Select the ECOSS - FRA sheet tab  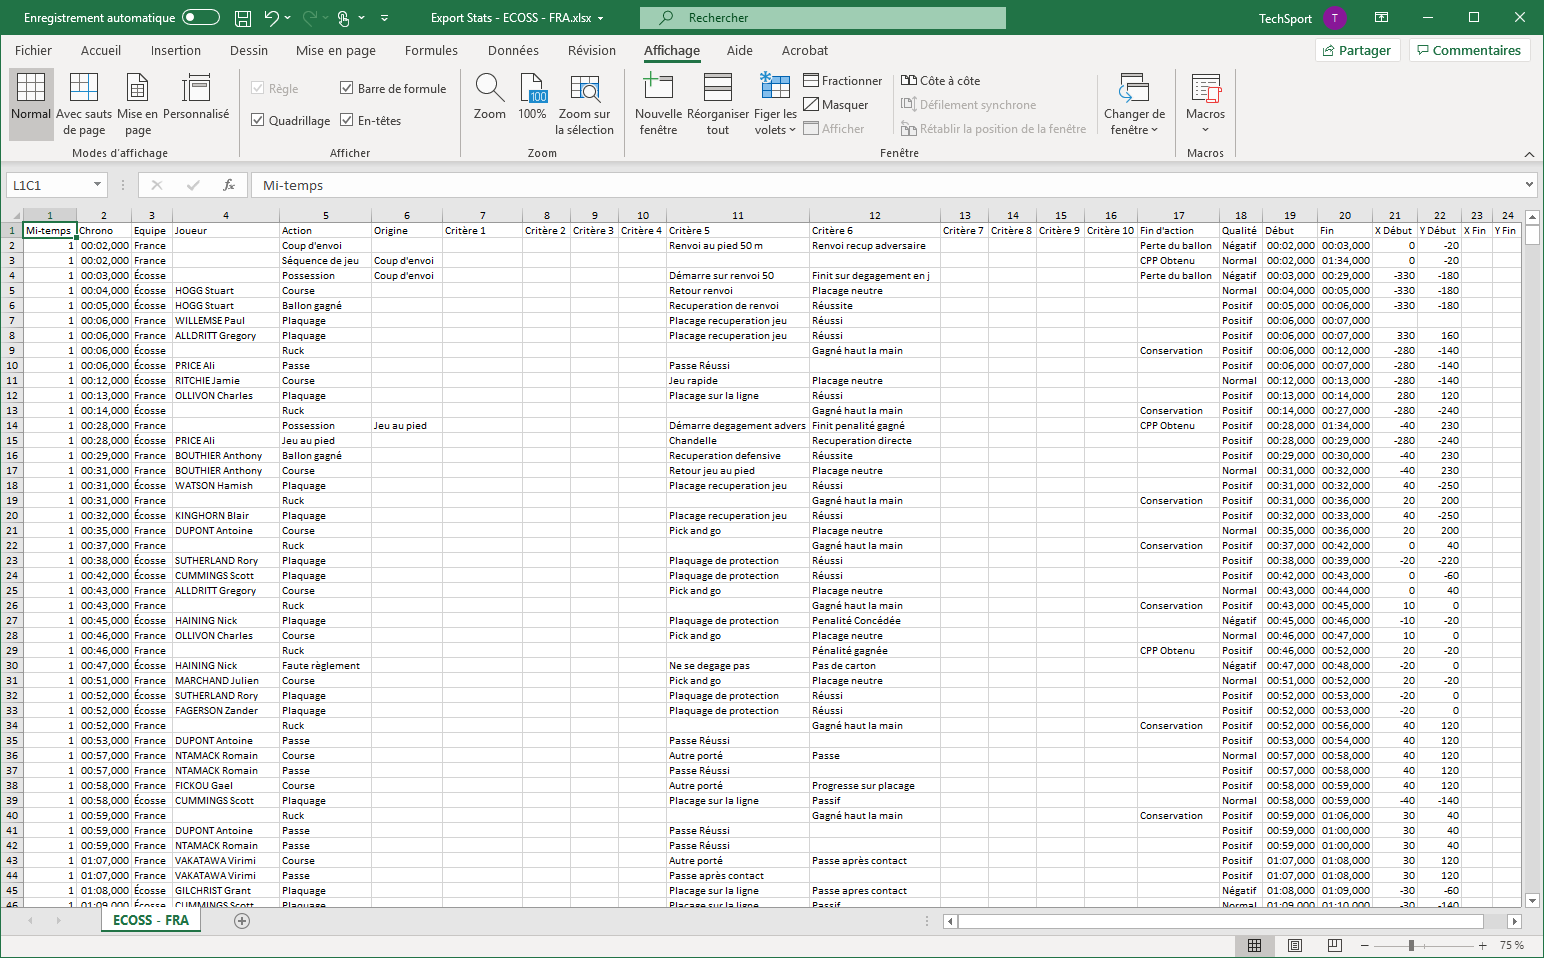[x=151, y=920]
